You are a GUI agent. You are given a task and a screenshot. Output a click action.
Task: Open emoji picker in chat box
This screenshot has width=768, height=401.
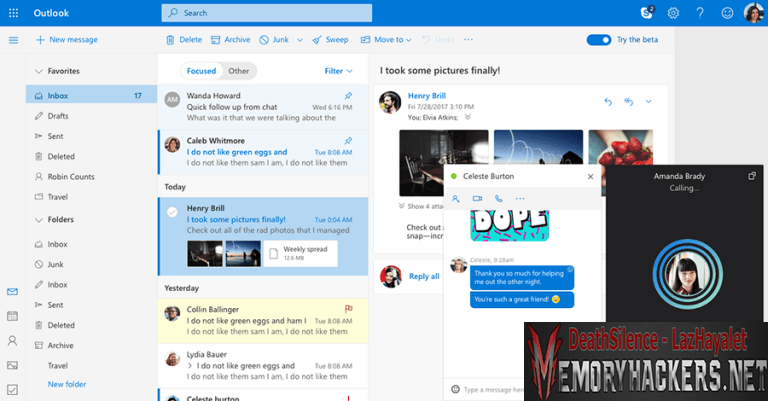pyautogui.click(x=456, y=389)
